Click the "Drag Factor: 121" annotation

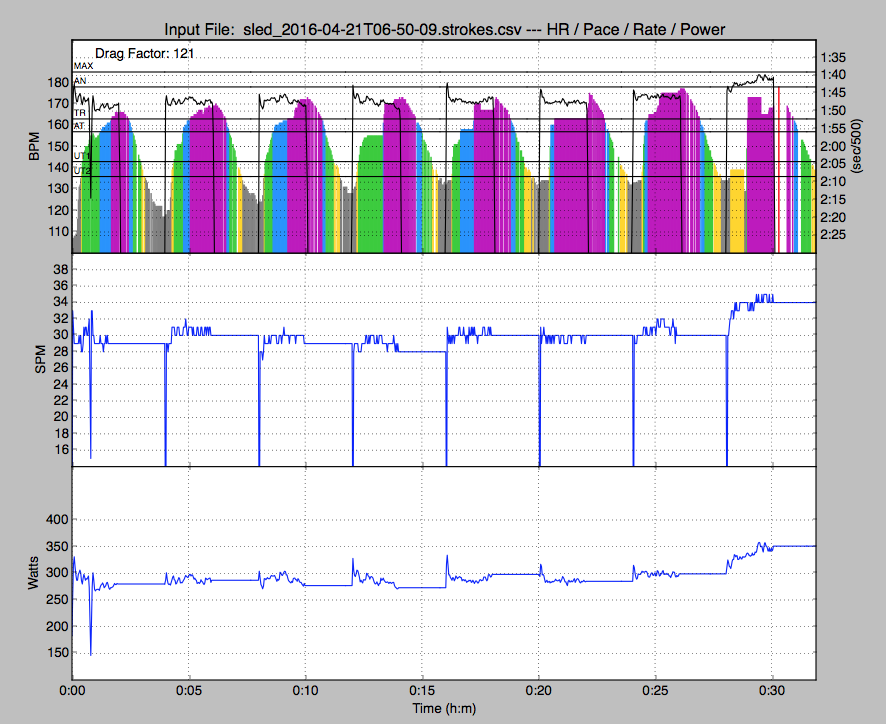[144, 52]
